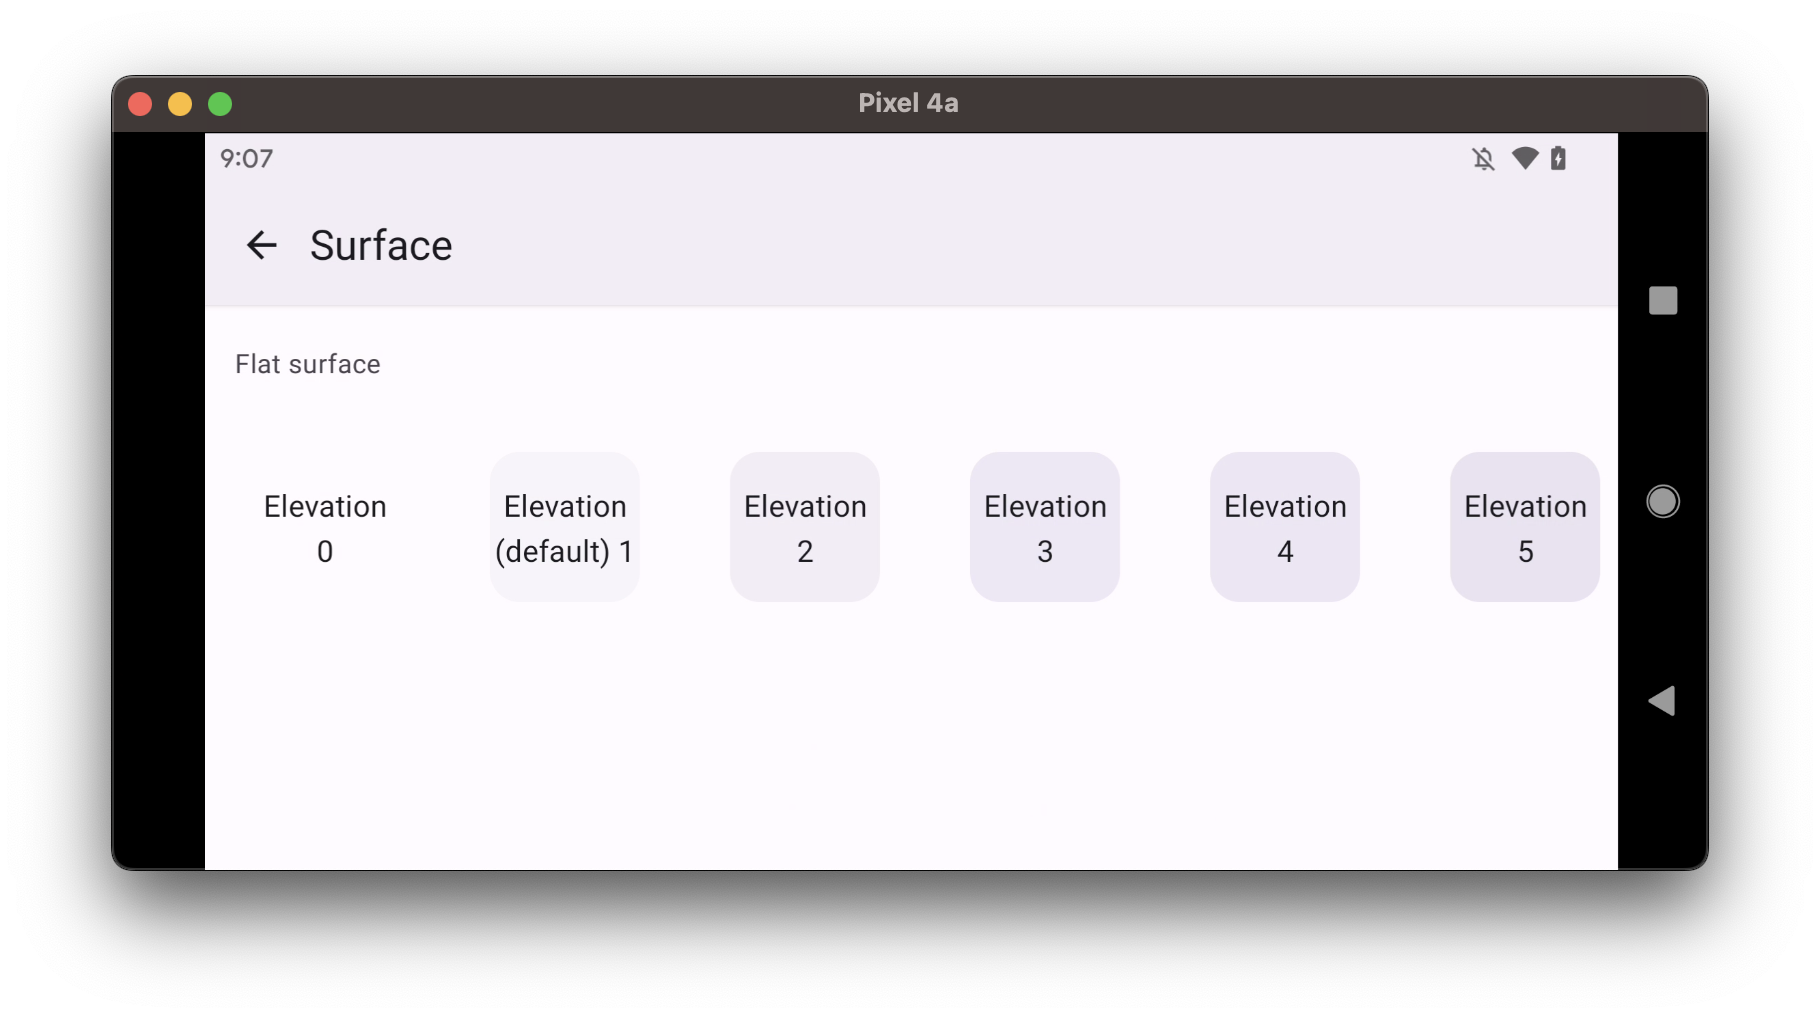Viewport: 1820px width, 1018px height.
Task: Click the Wi-Fi signal status icon
Action: point(1525,158)
